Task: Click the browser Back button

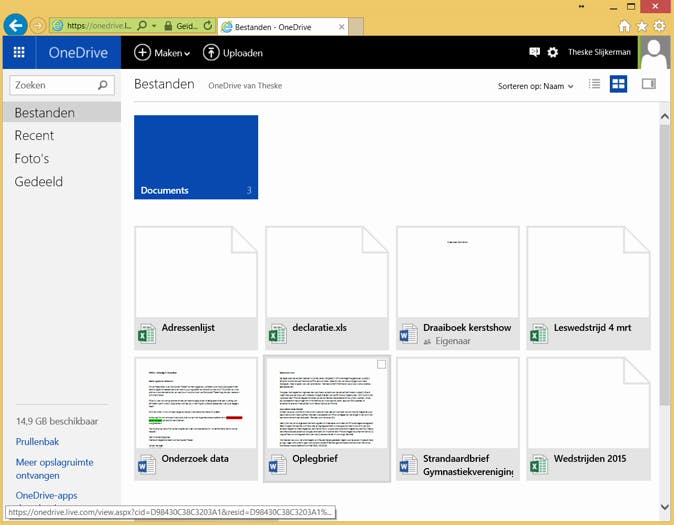Action: click(15, 26)
